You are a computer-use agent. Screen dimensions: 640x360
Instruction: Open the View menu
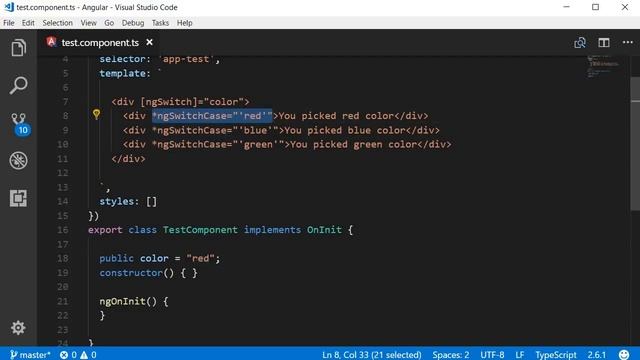point(89,23)
